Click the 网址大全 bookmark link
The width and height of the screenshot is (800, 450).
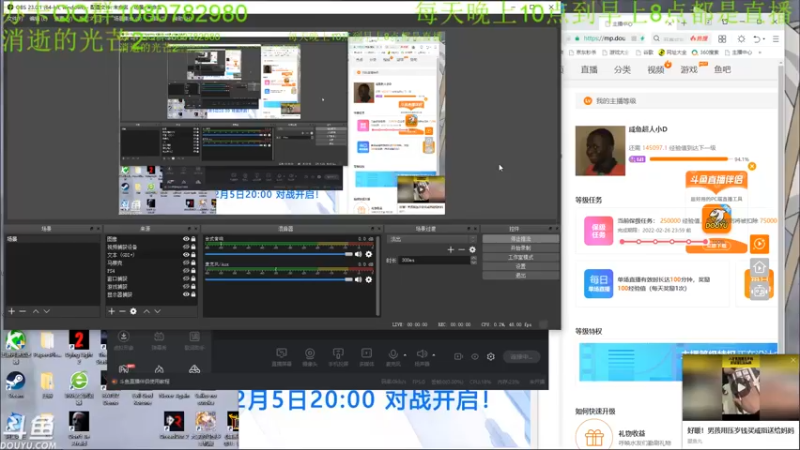coord(672,53)
